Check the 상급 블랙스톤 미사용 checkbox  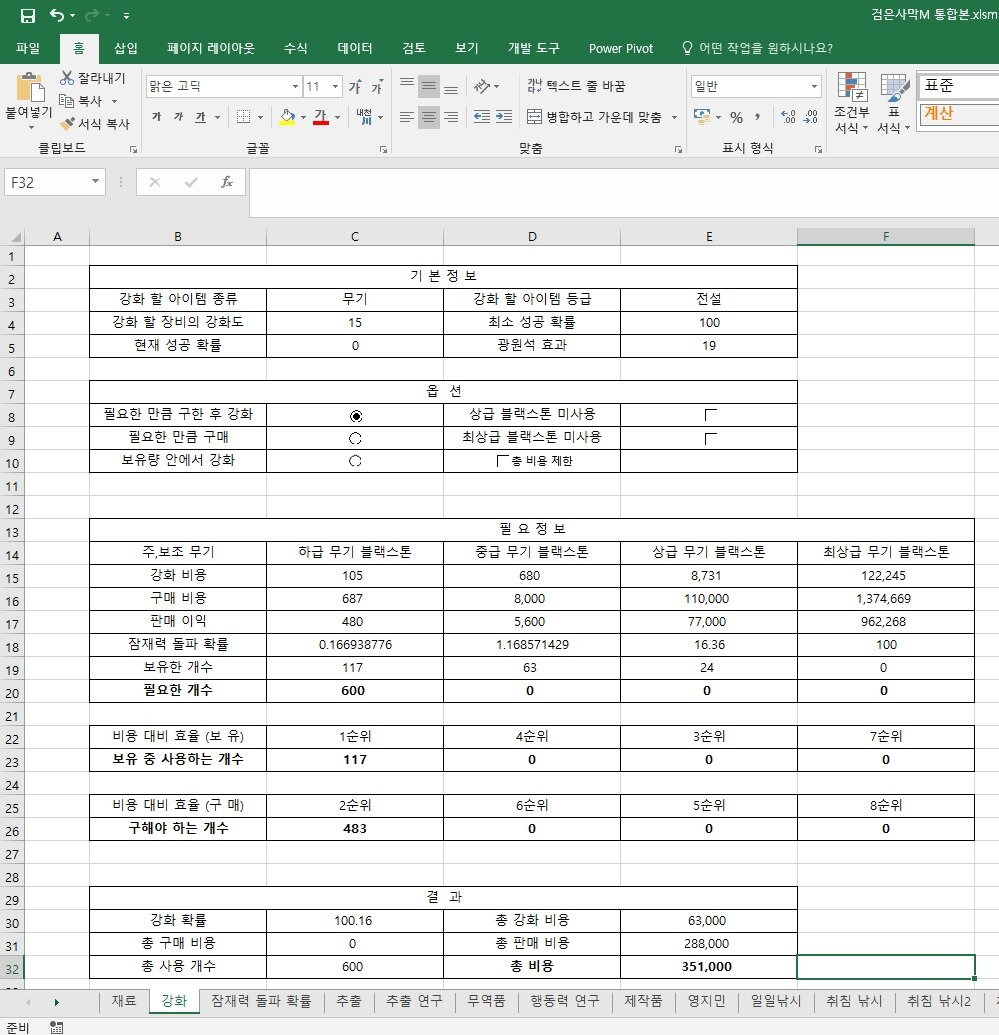(x=710, y=414)
